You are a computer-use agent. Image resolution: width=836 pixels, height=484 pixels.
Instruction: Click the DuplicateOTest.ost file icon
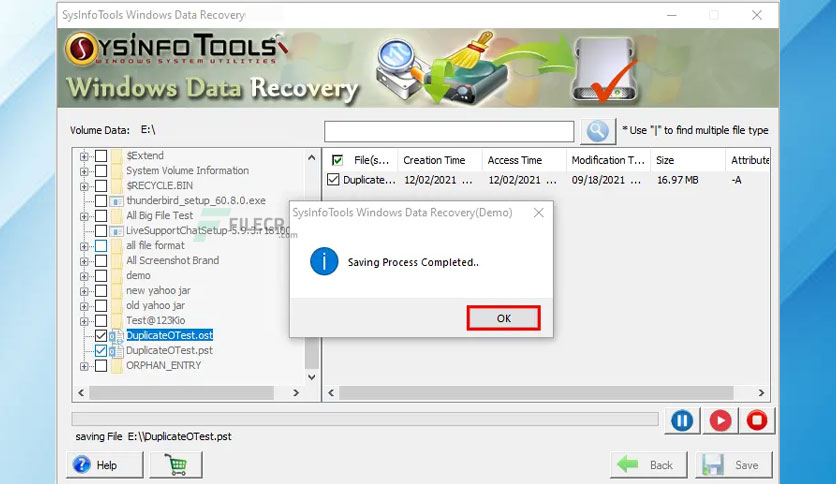(x=117, y=336)
